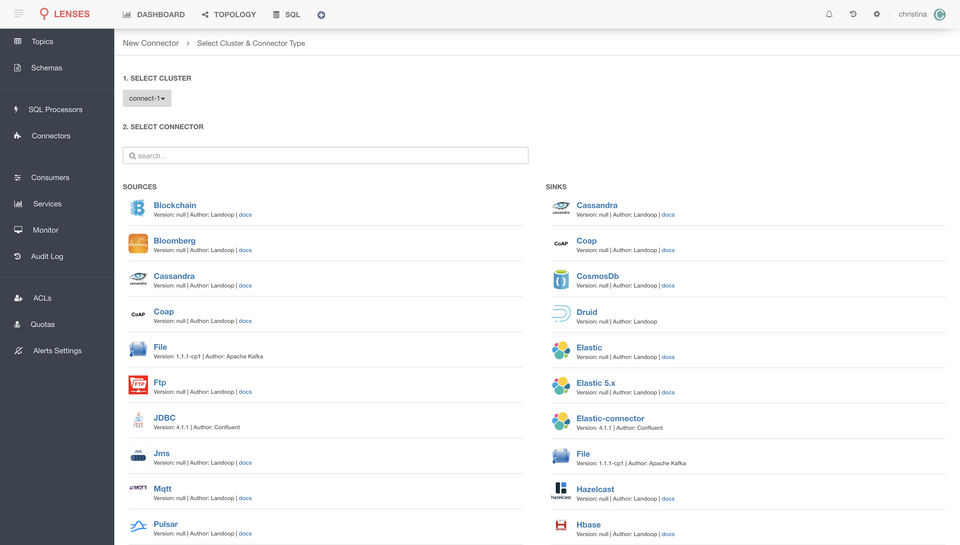Click the File sink icon
This screenshot has height=545, width=960.
[561, 456]
